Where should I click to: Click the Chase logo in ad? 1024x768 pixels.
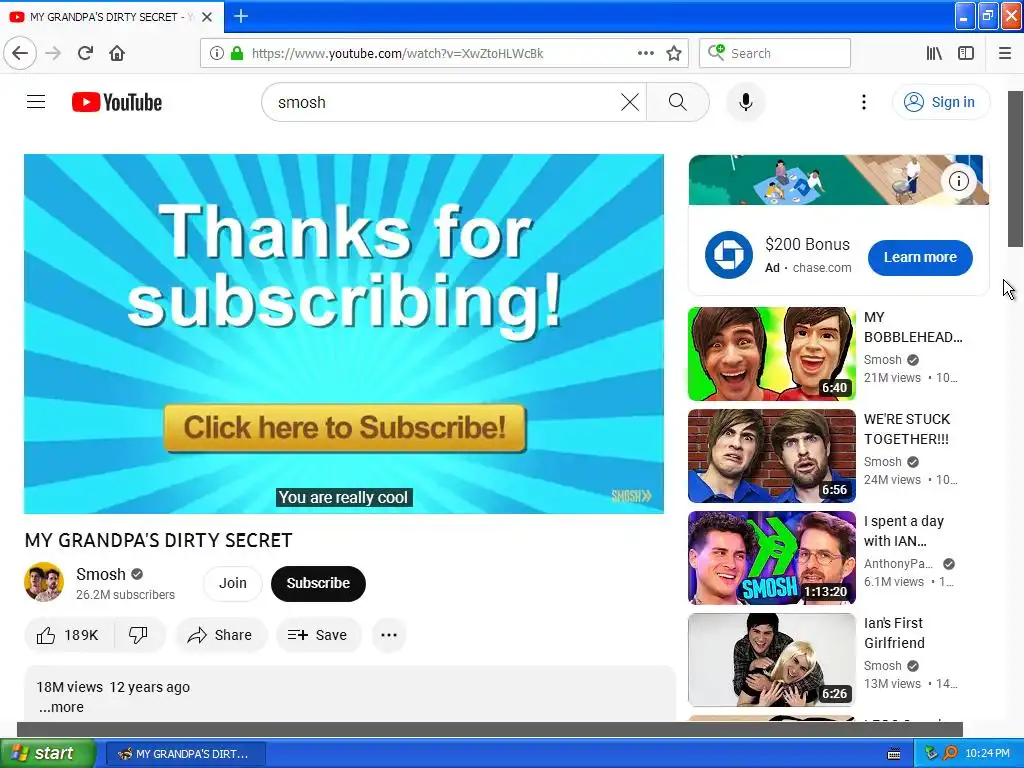[728, 255]
